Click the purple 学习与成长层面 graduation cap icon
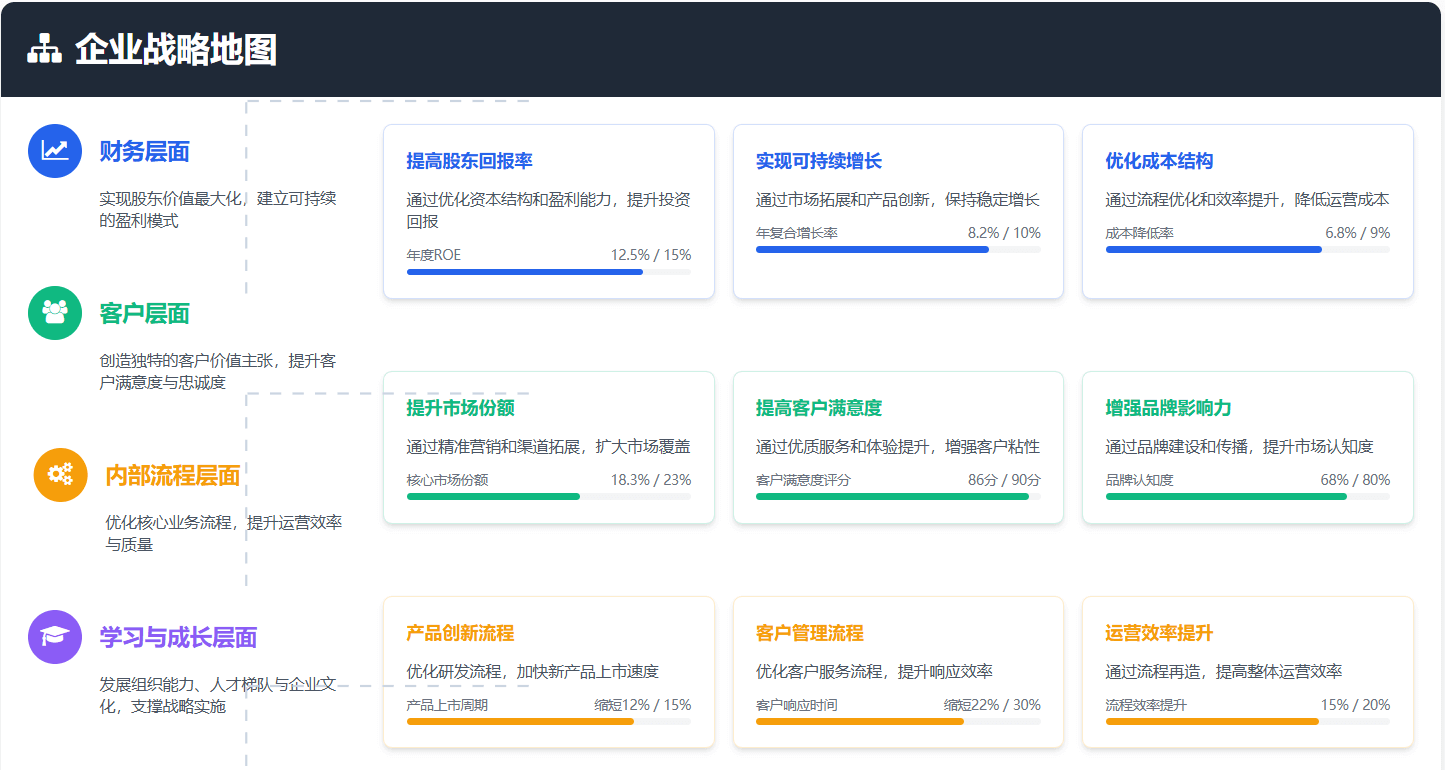This screenshot has width=1445, height=770. tap(54, 636)
